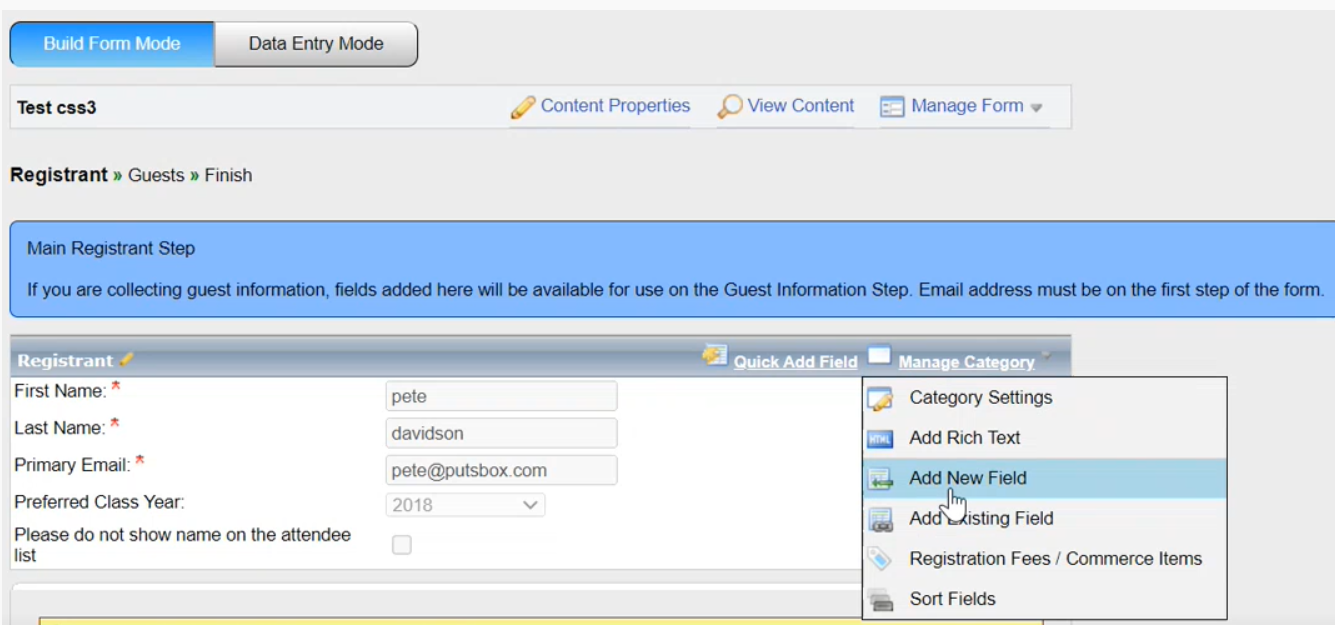Image resolution: width=1335 pixels, height=625 pixels.
Task: Go to the Guests step
Action: [156, 175]
